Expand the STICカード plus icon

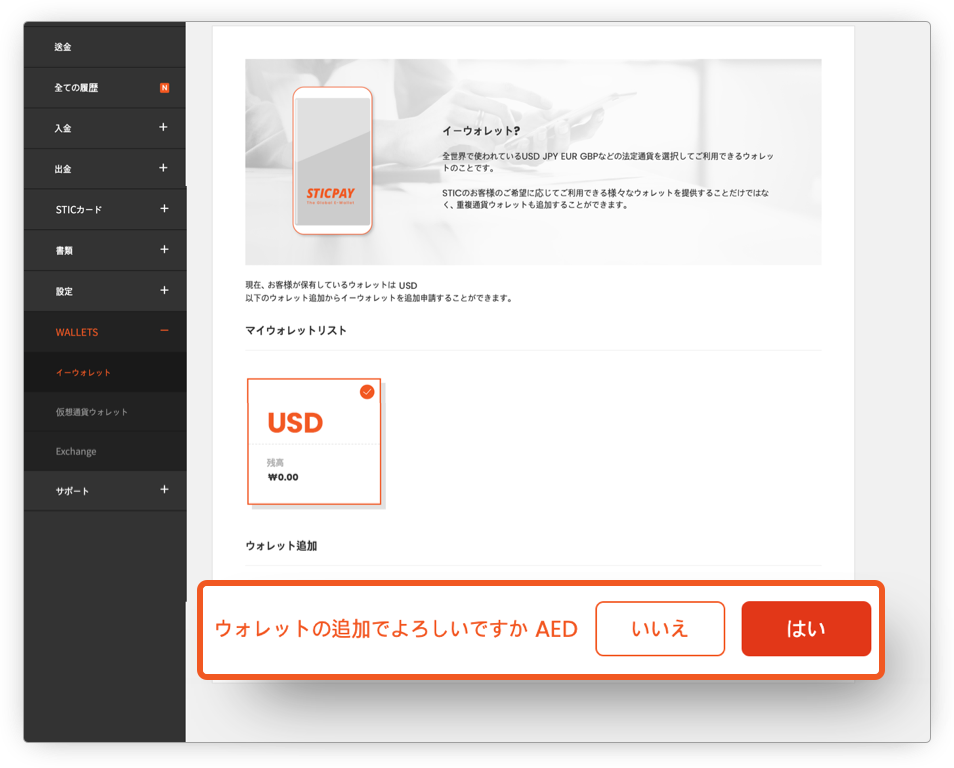[164, 209]
